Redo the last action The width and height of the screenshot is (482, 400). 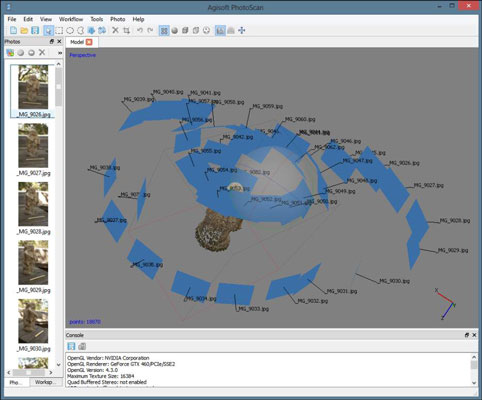point(150,31)
